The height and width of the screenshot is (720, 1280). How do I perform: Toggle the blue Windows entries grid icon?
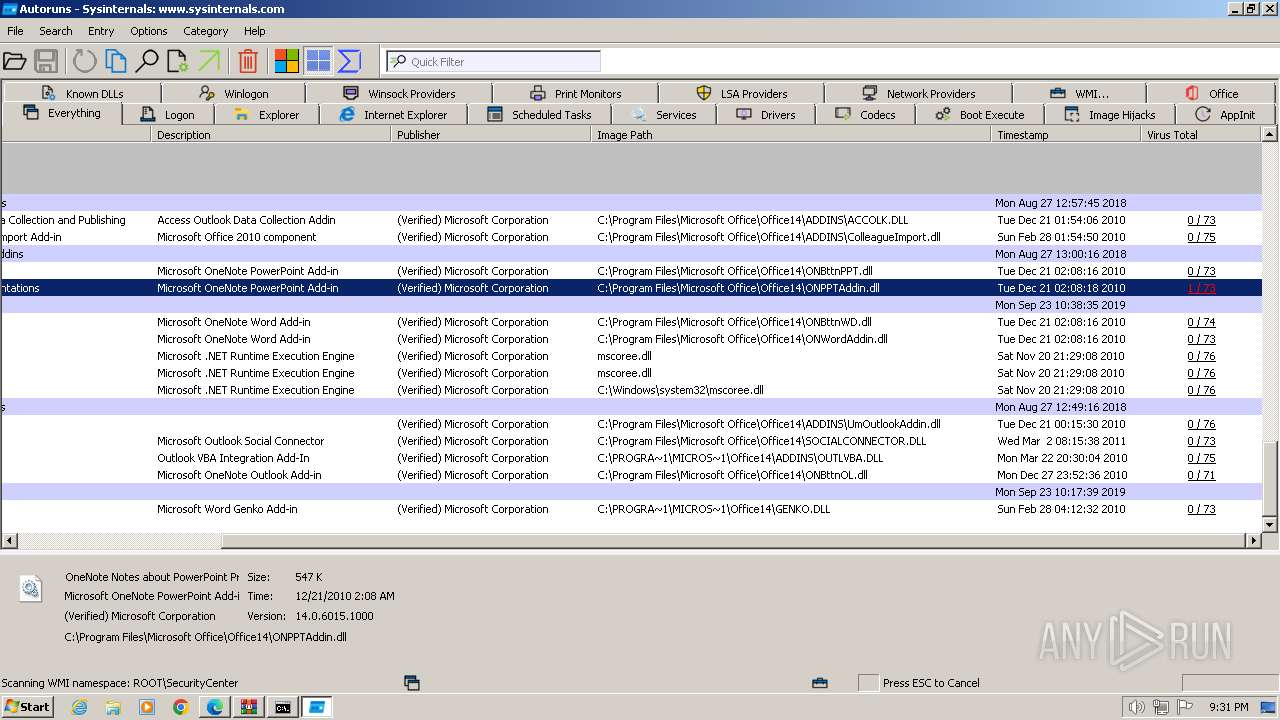318,61
